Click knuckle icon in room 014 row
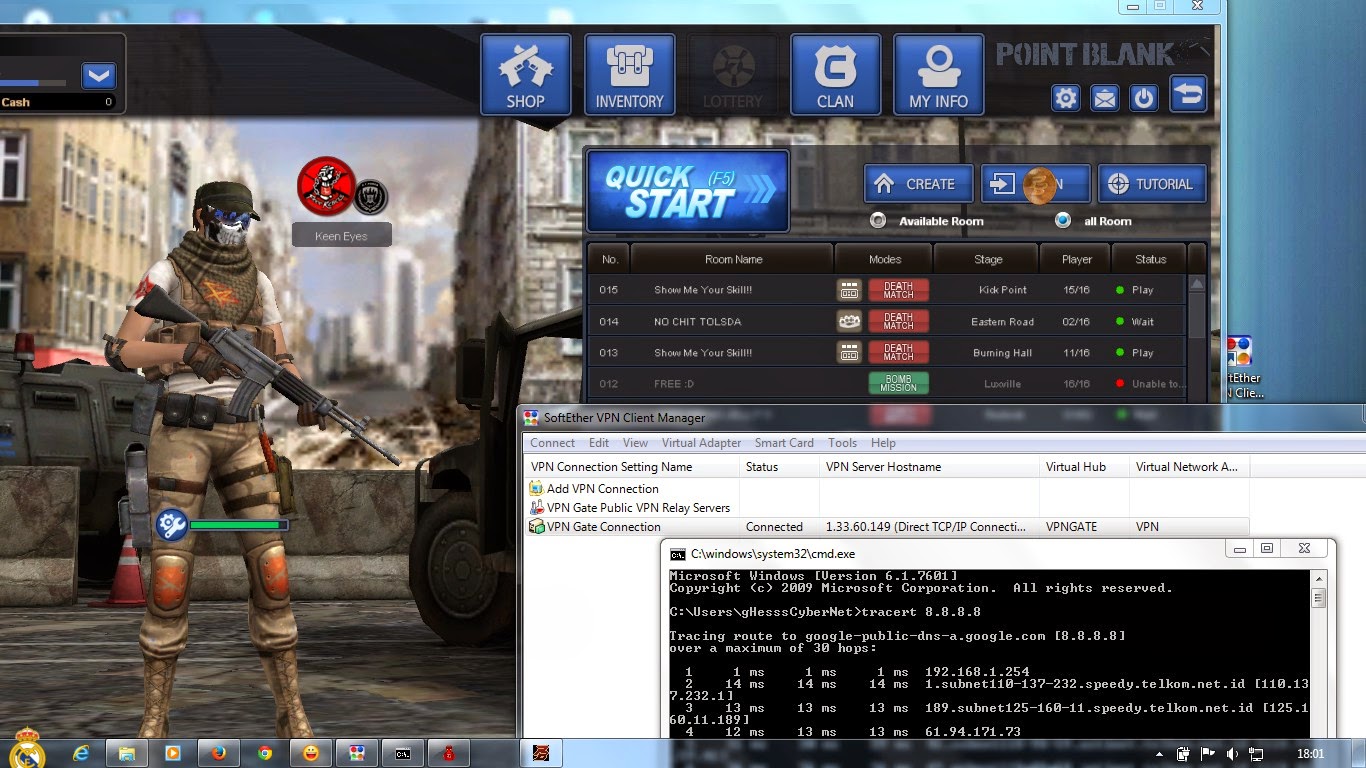The width and height of the screenshot is (1366, 768). (849, 321)
